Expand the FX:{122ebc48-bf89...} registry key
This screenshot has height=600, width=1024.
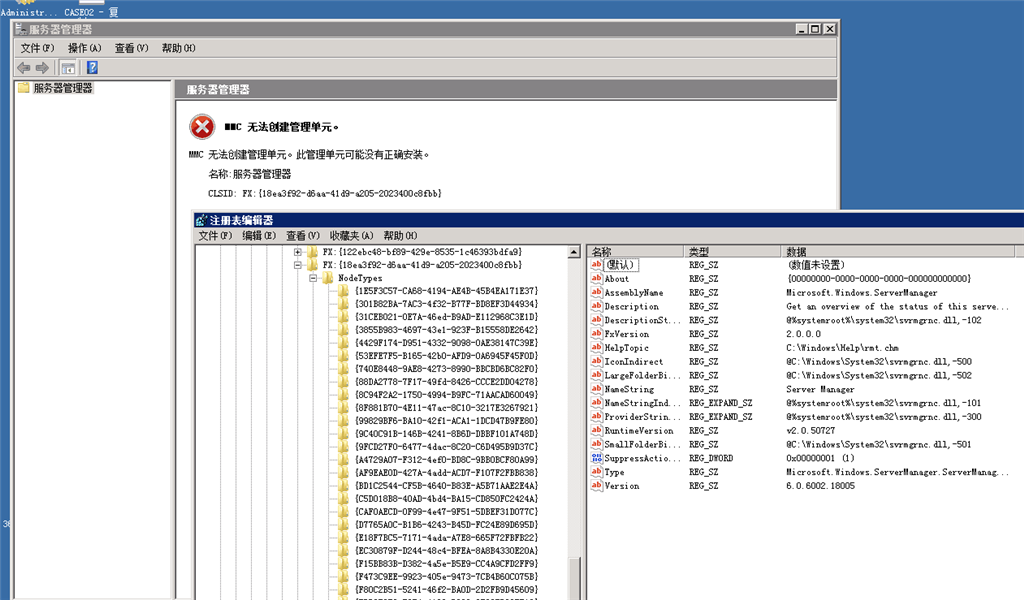[298, 252]
